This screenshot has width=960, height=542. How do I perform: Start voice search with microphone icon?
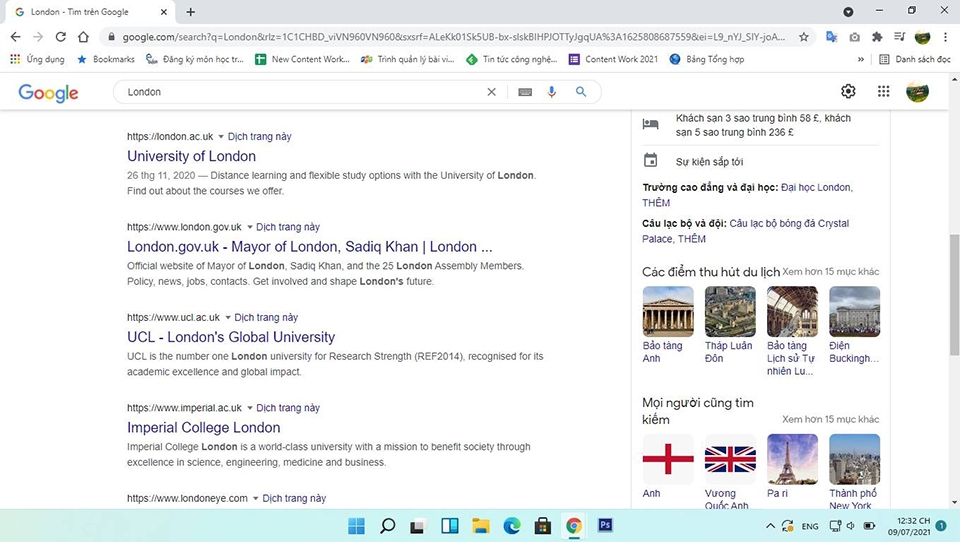pyautogui.click(x=552, y=92)
